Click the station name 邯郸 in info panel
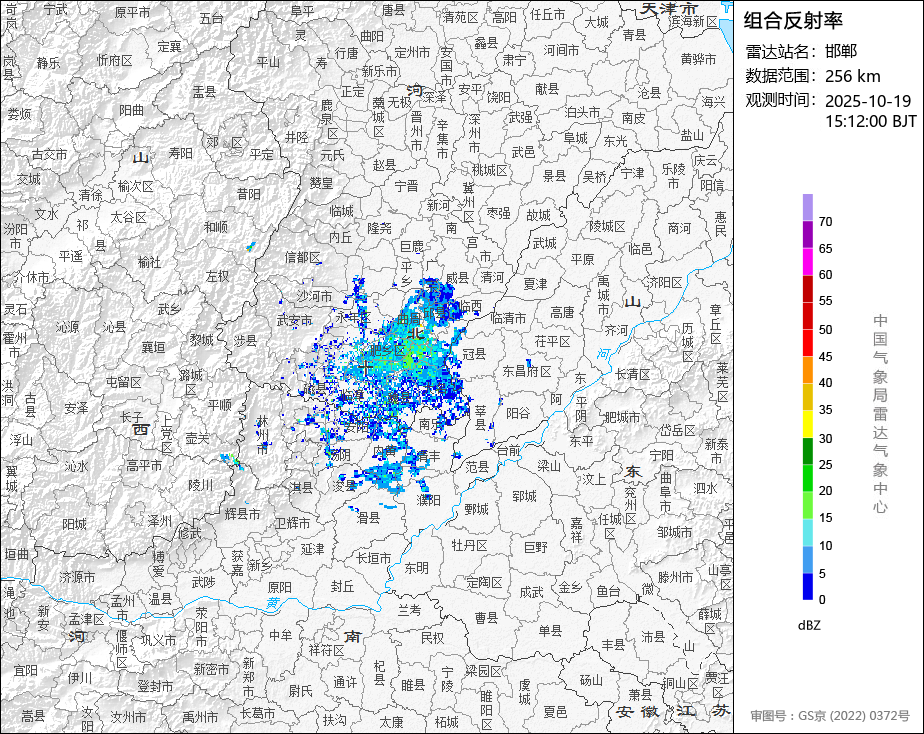Screen dimensions: 924x734 tap(841, 52)
